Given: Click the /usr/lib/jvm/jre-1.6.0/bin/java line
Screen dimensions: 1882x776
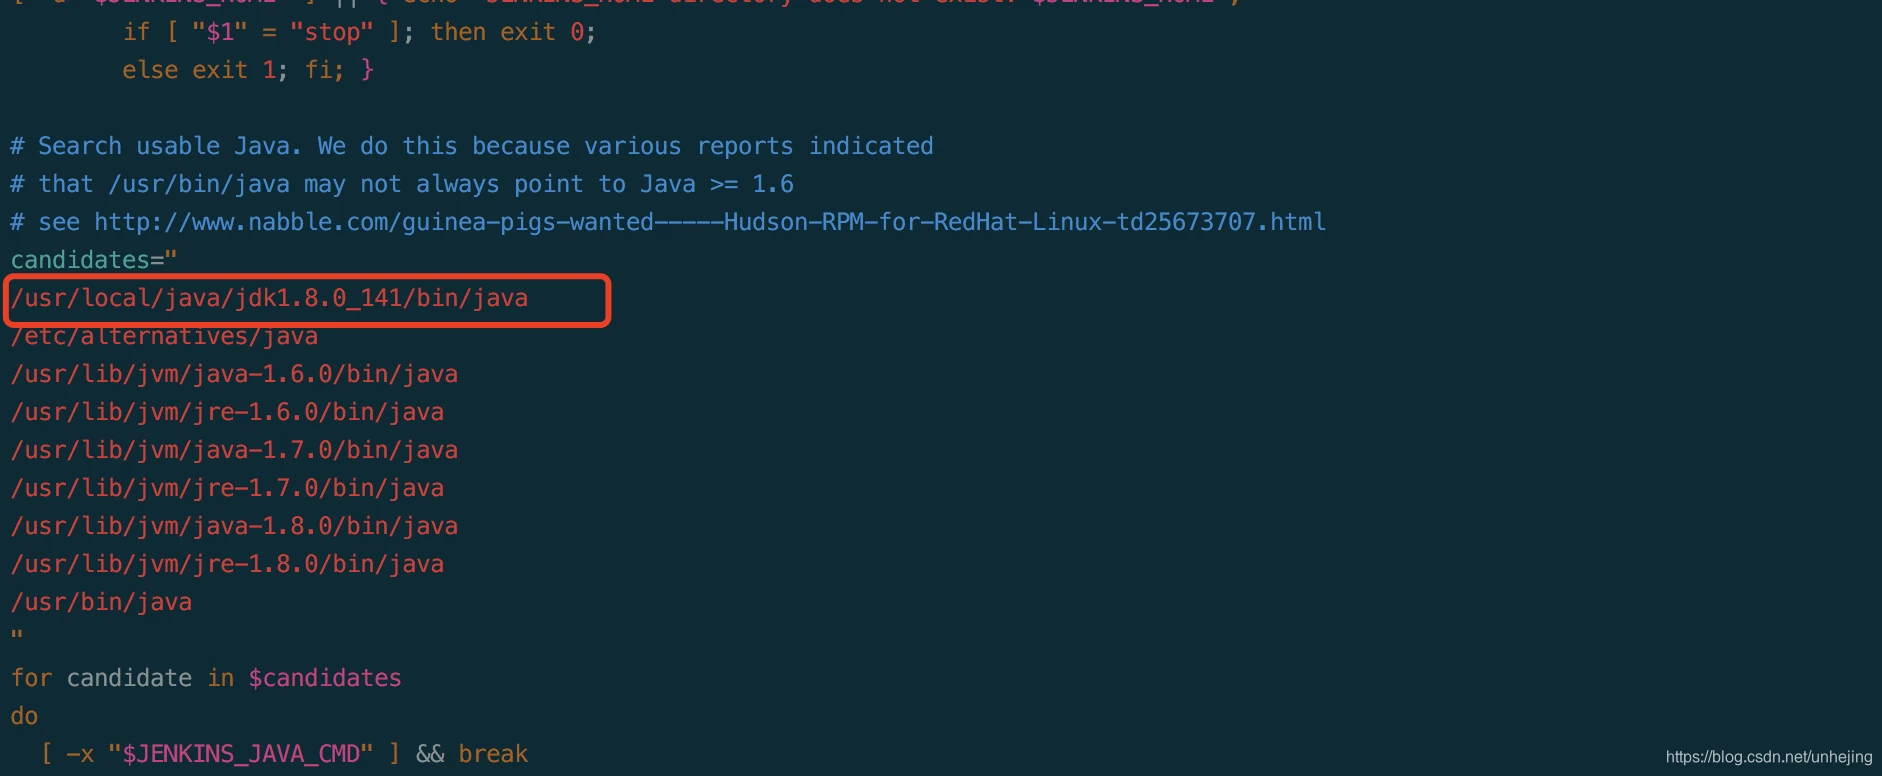Looking at the screenshot, I should 227,412.
